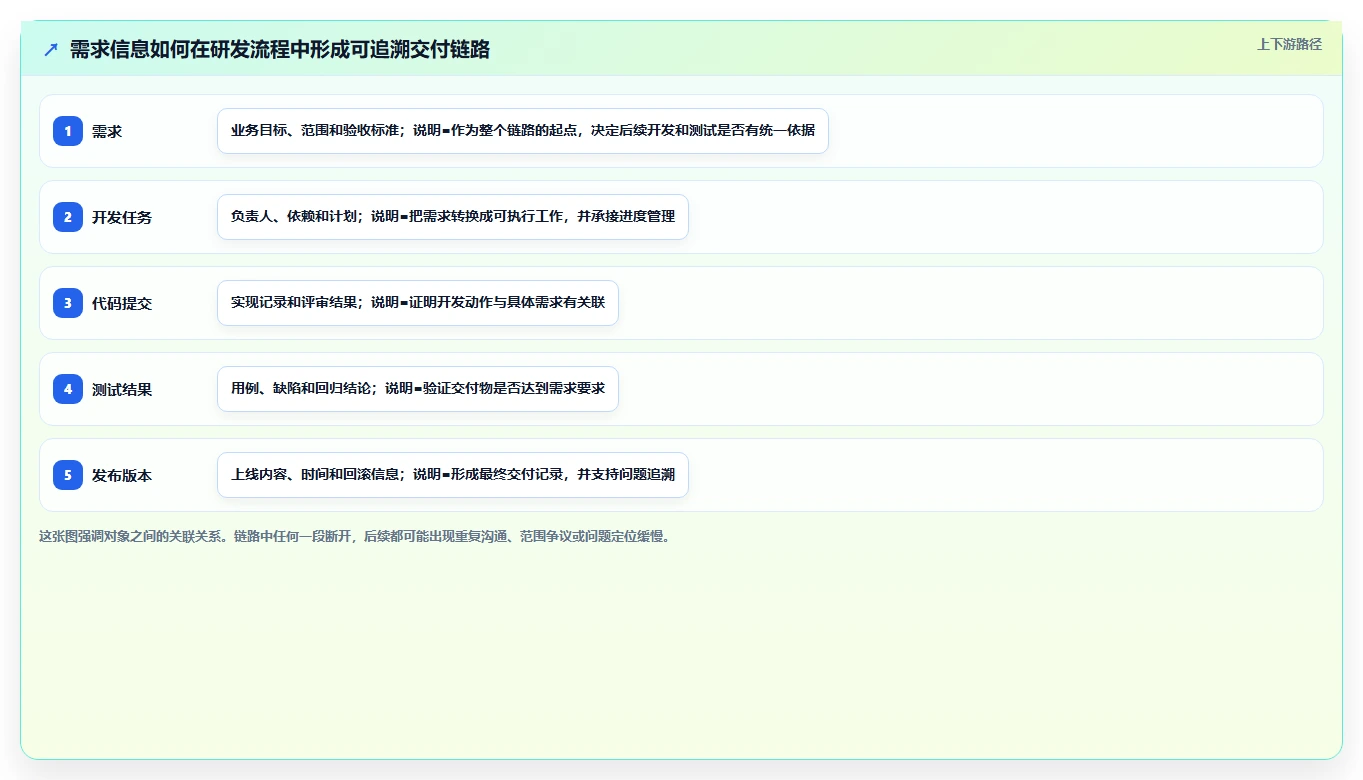
Task: Click the 上下游路径 label in the header
Action: click(1289, 44)
